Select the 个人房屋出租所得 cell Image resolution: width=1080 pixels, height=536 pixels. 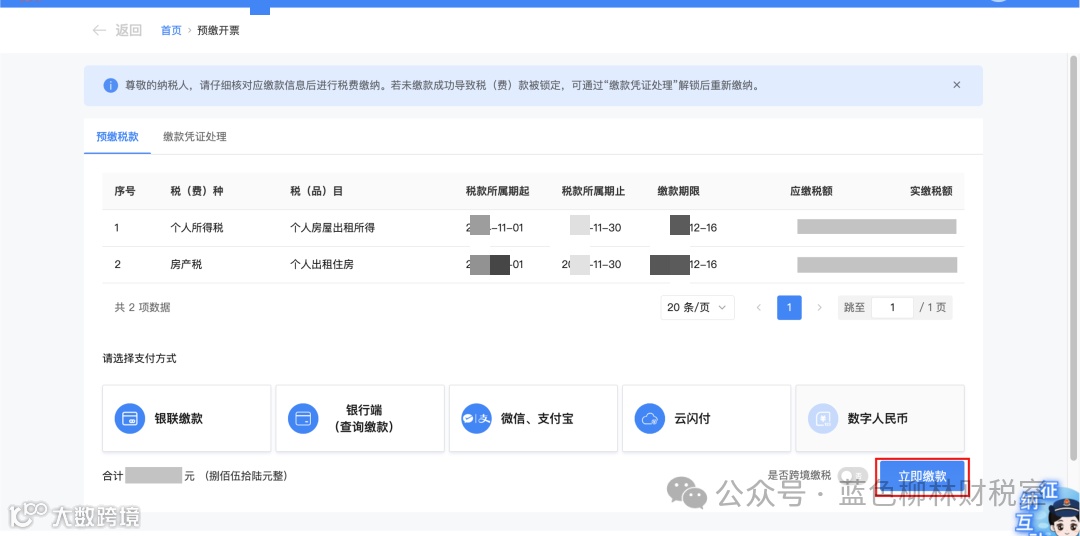tap(333, 227)
